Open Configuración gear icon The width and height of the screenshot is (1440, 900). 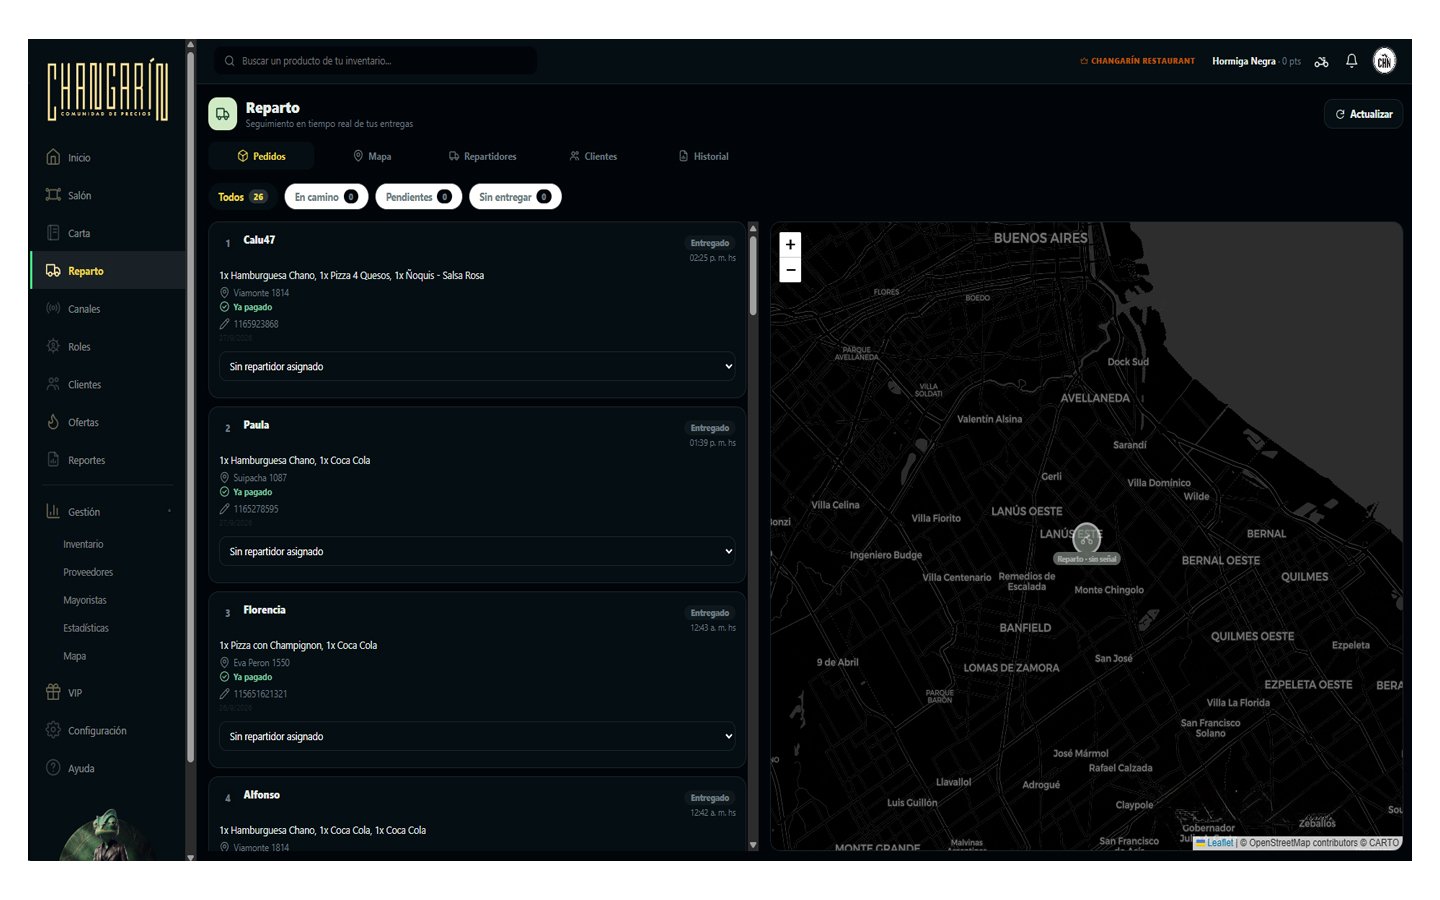53,730
